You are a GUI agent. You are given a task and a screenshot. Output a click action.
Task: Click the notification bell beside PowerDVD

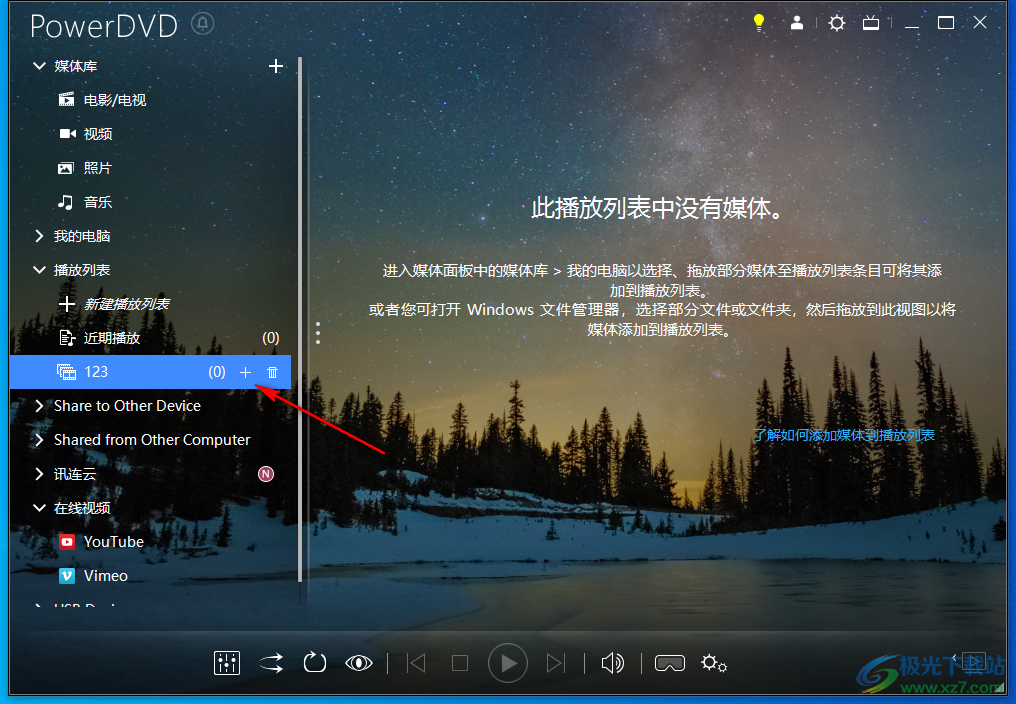tap(202, 24)
